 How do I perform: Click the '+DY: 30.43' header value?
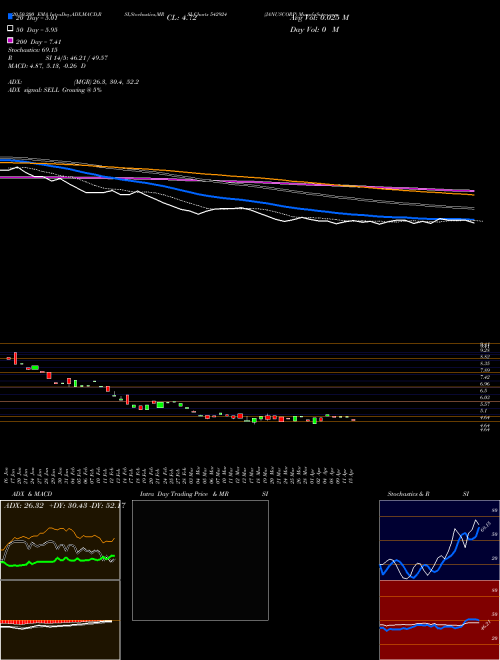tap(68, 506)
